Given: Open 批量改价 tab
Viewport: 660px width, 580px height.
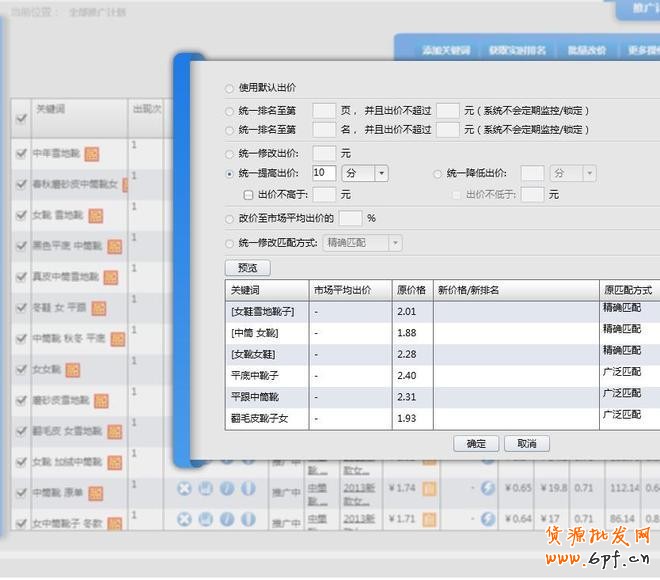Looking at the screenshot, I should pyautogui.click(x=586, y=50).
